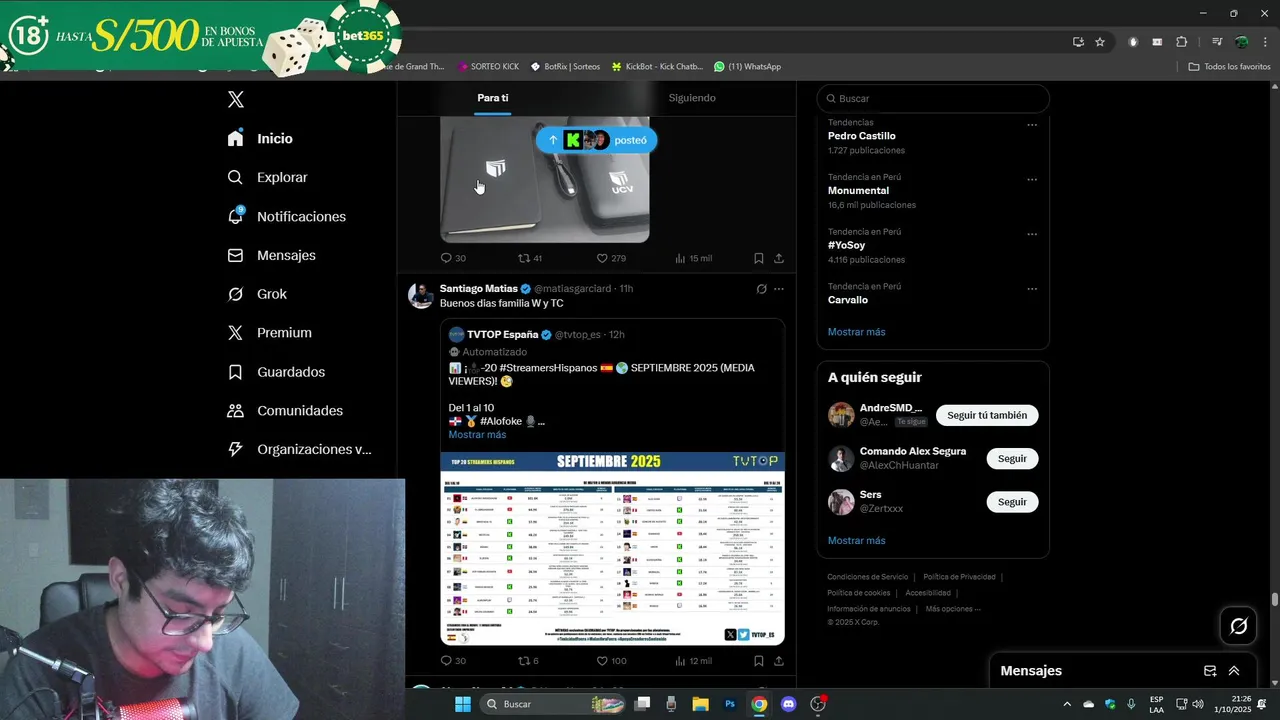Show more trends via Mostrar más

pyautogui.click(x=856, y=332)
